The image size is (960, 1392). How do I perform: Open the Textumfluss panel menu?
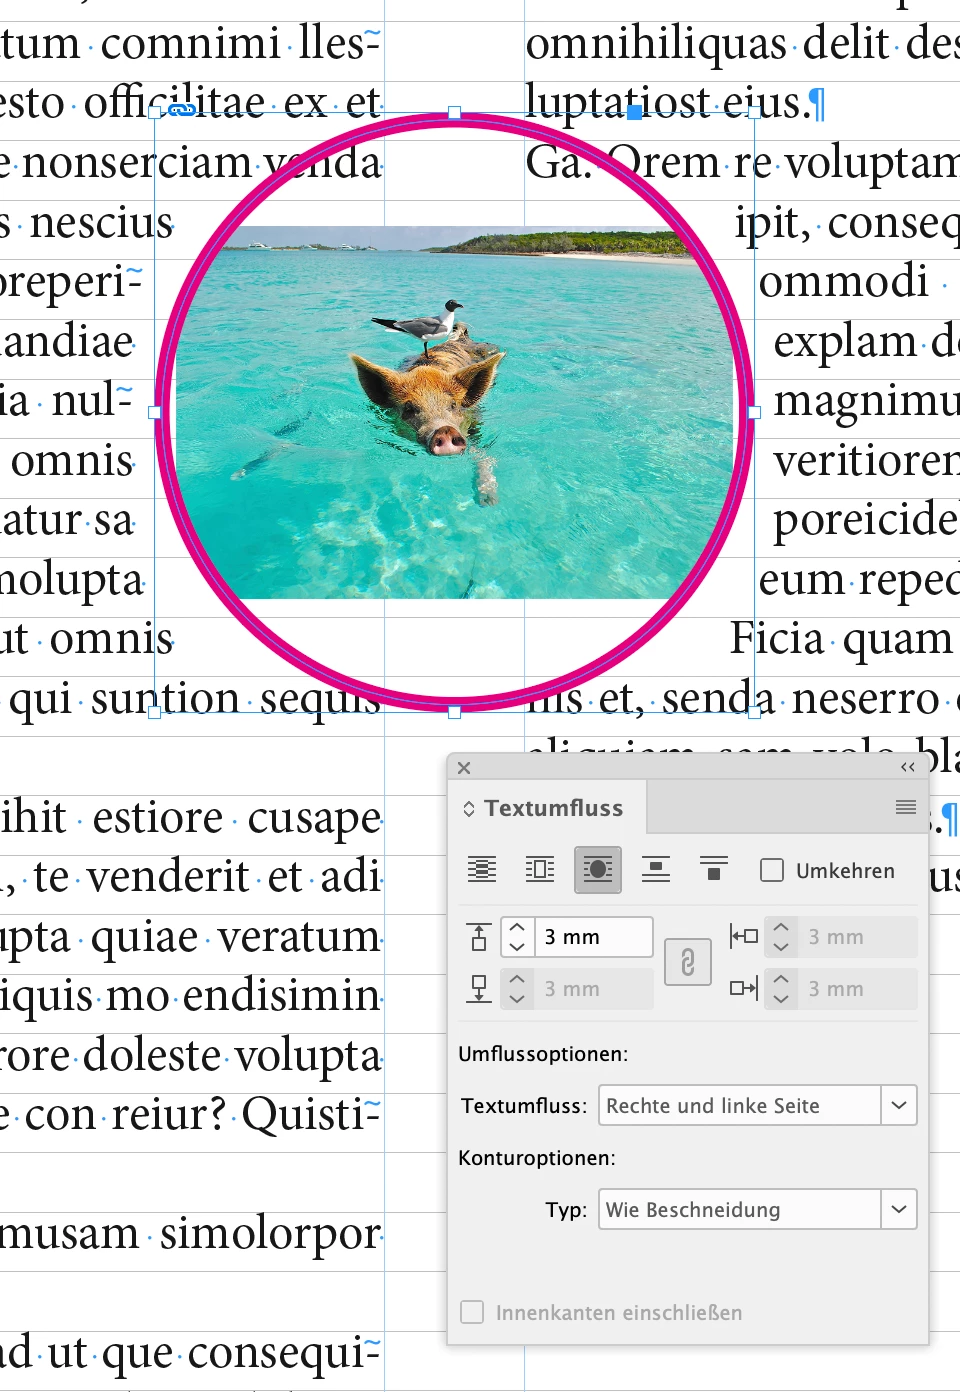(906, 807)
